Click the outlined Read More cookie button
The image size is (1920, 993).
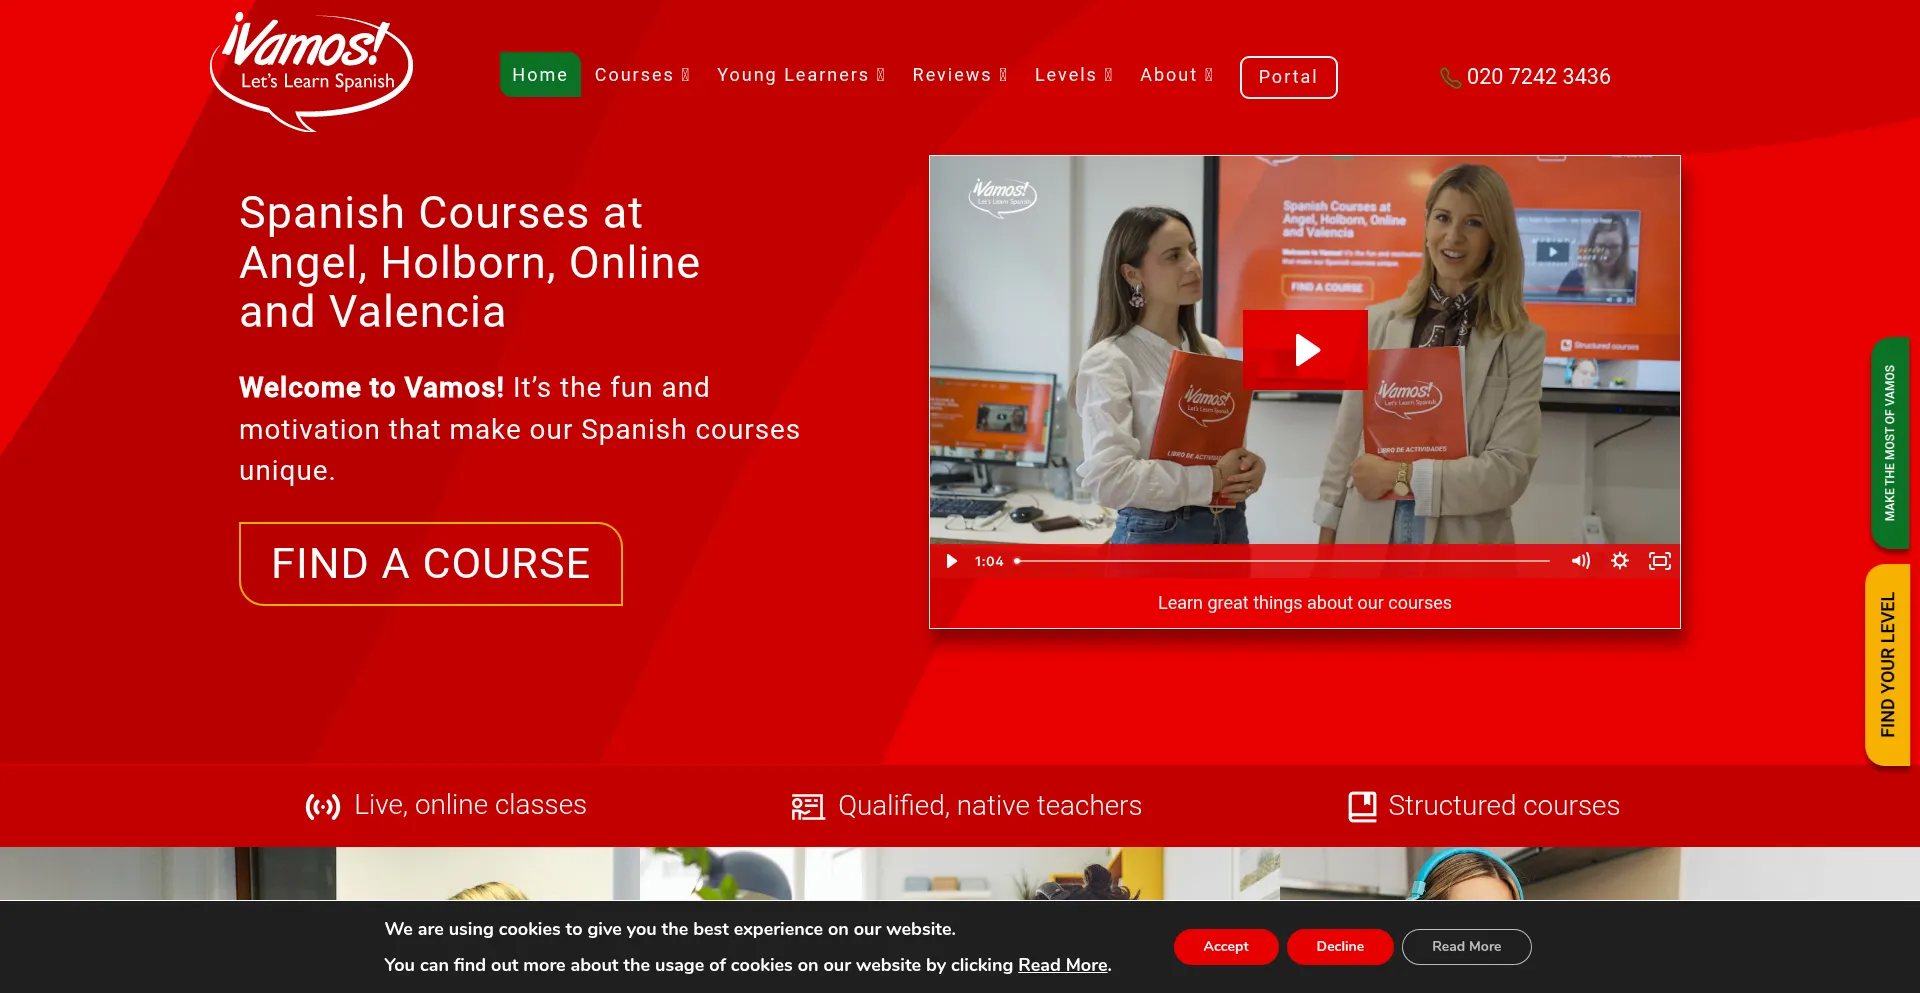[1466, 947]
